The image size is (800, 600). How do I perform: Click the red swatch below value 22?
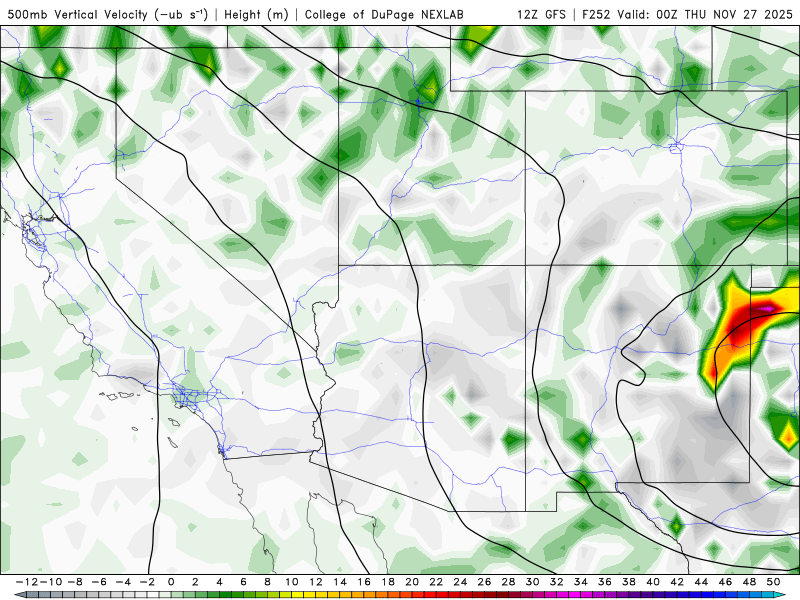tap(442, 595)
